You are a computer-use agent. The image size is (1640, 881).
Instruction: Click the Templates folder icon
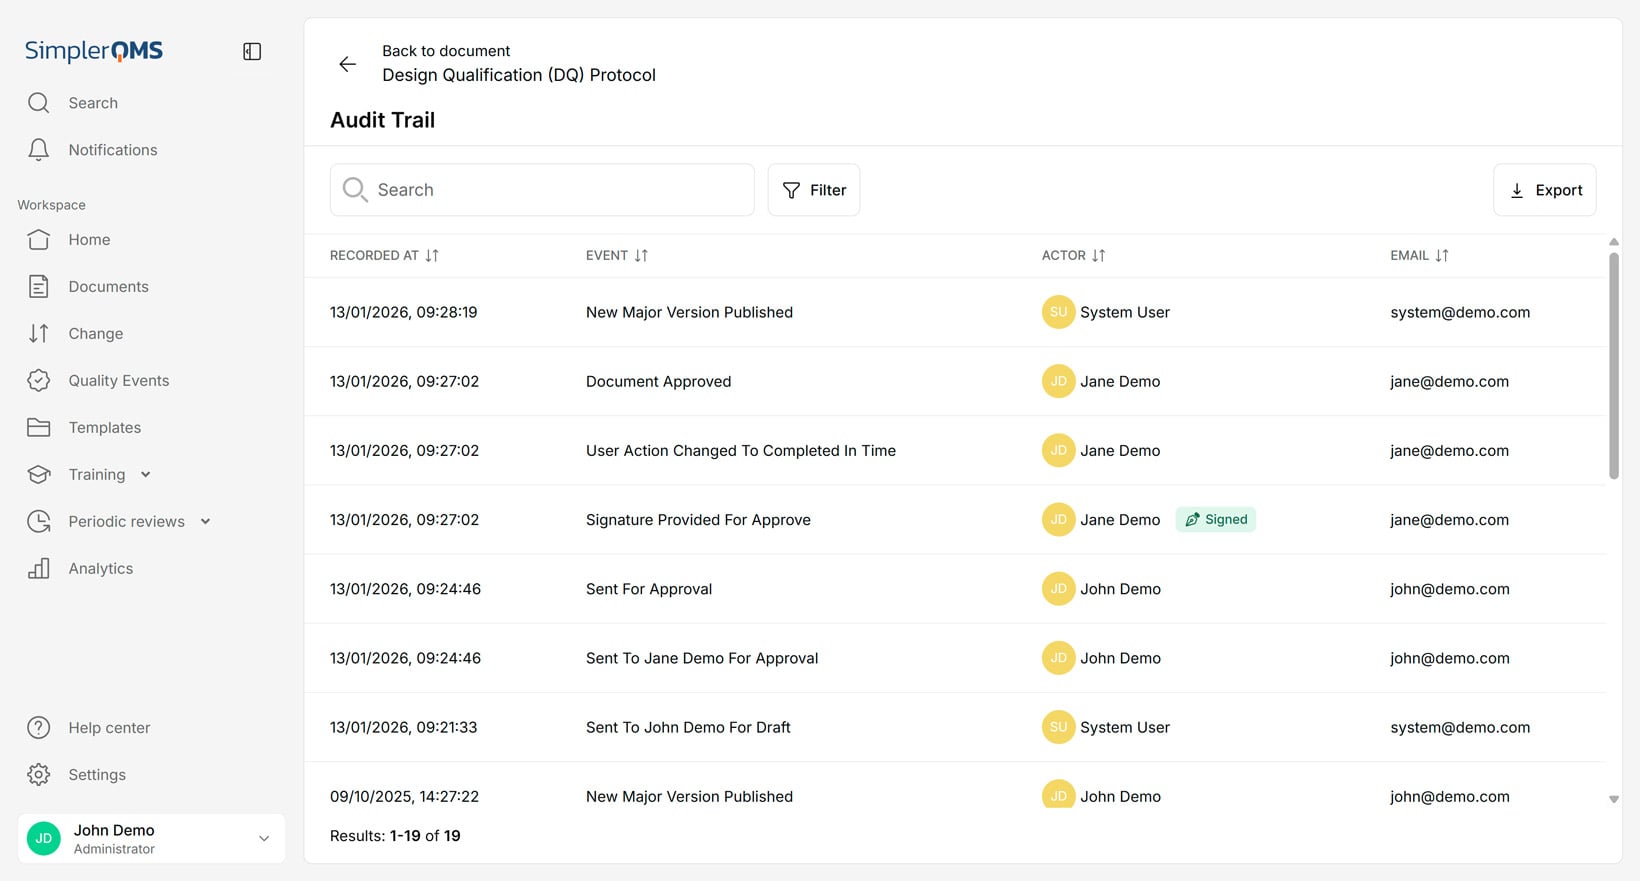point(39,428)
